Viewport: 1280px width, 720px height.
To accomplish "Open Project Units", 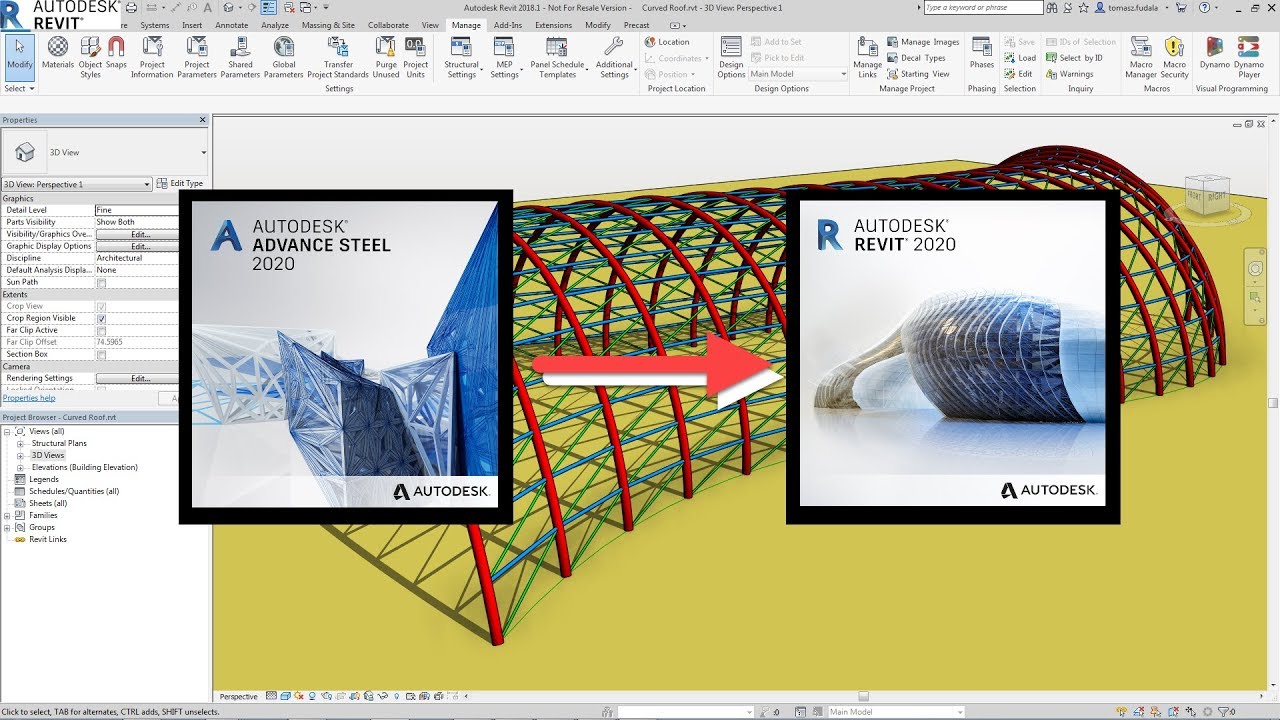I will 416,57.
